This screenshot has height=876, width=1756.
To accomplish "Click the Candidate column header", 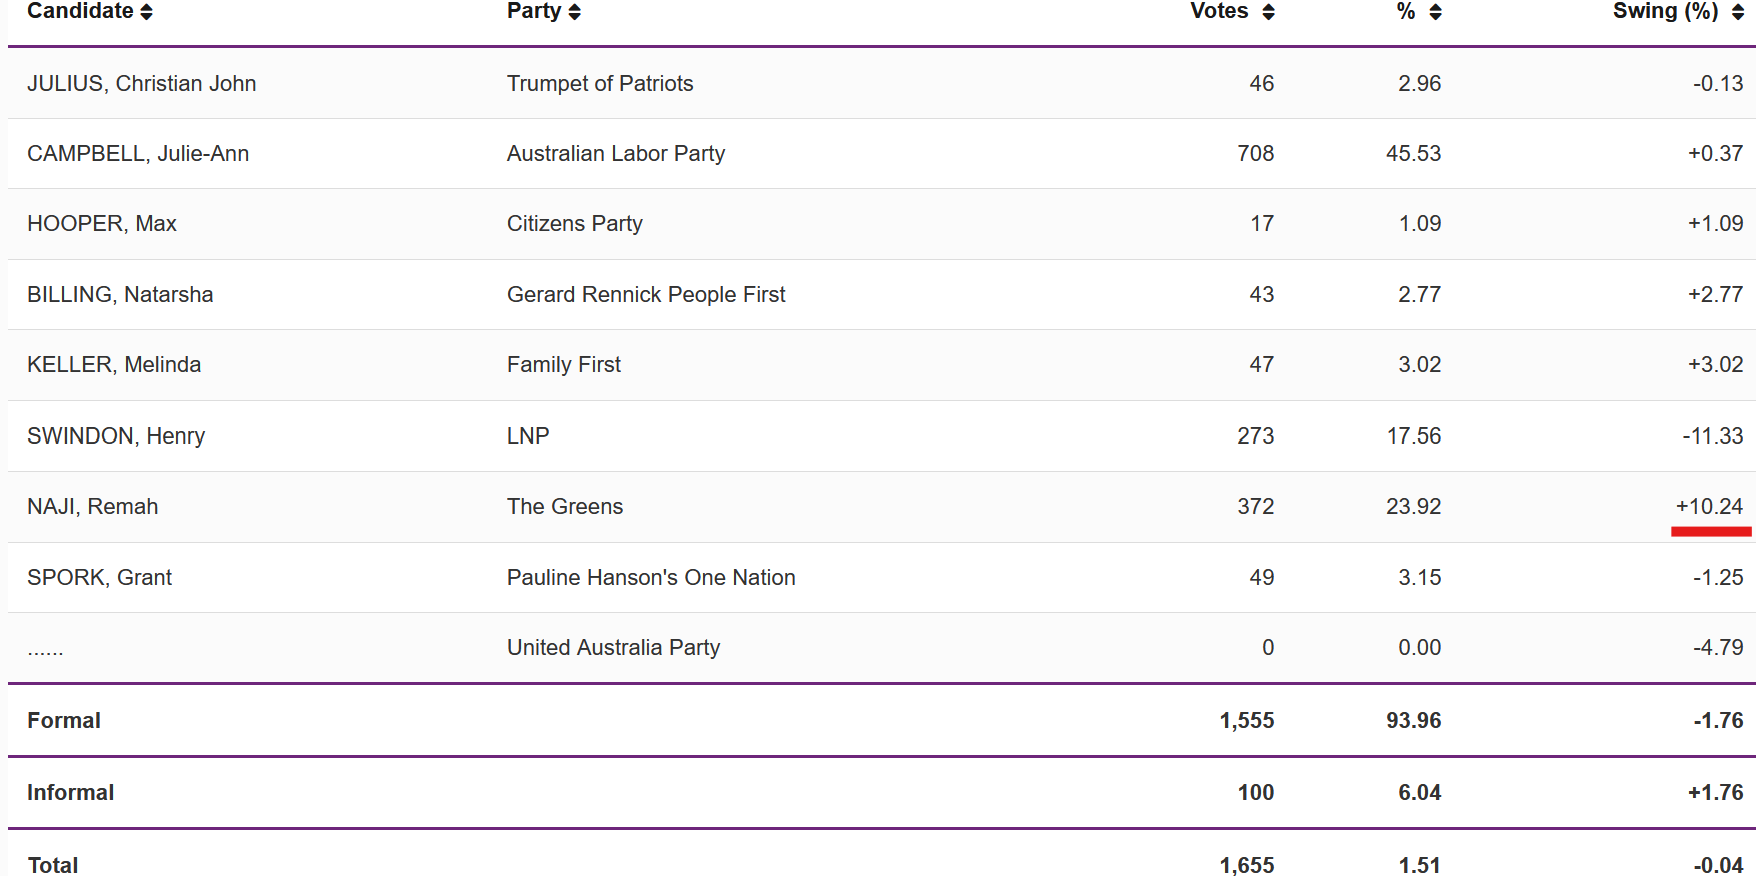I will (x=80, y=11).
